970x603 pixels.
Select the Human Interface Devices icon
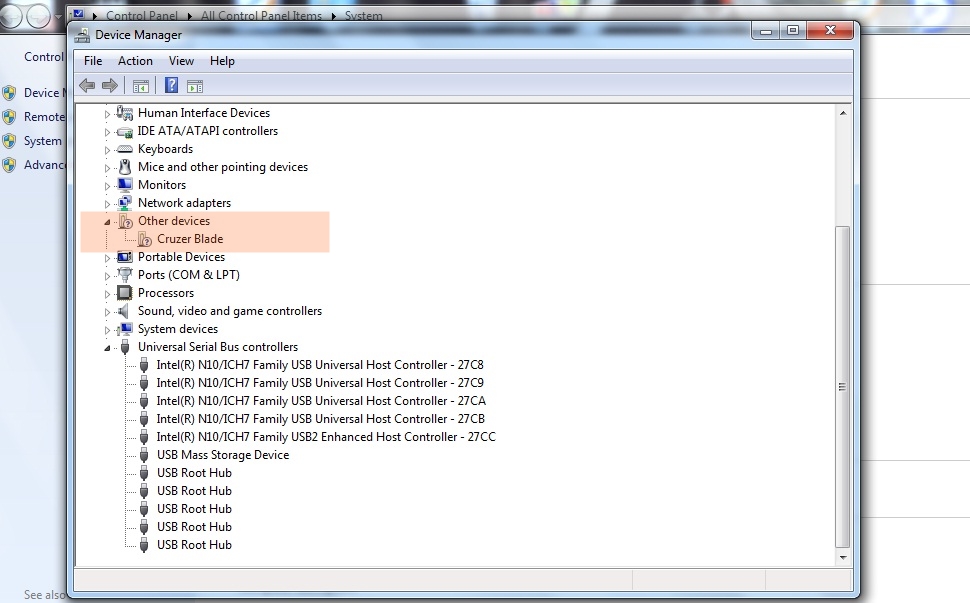tap(124, 113)
